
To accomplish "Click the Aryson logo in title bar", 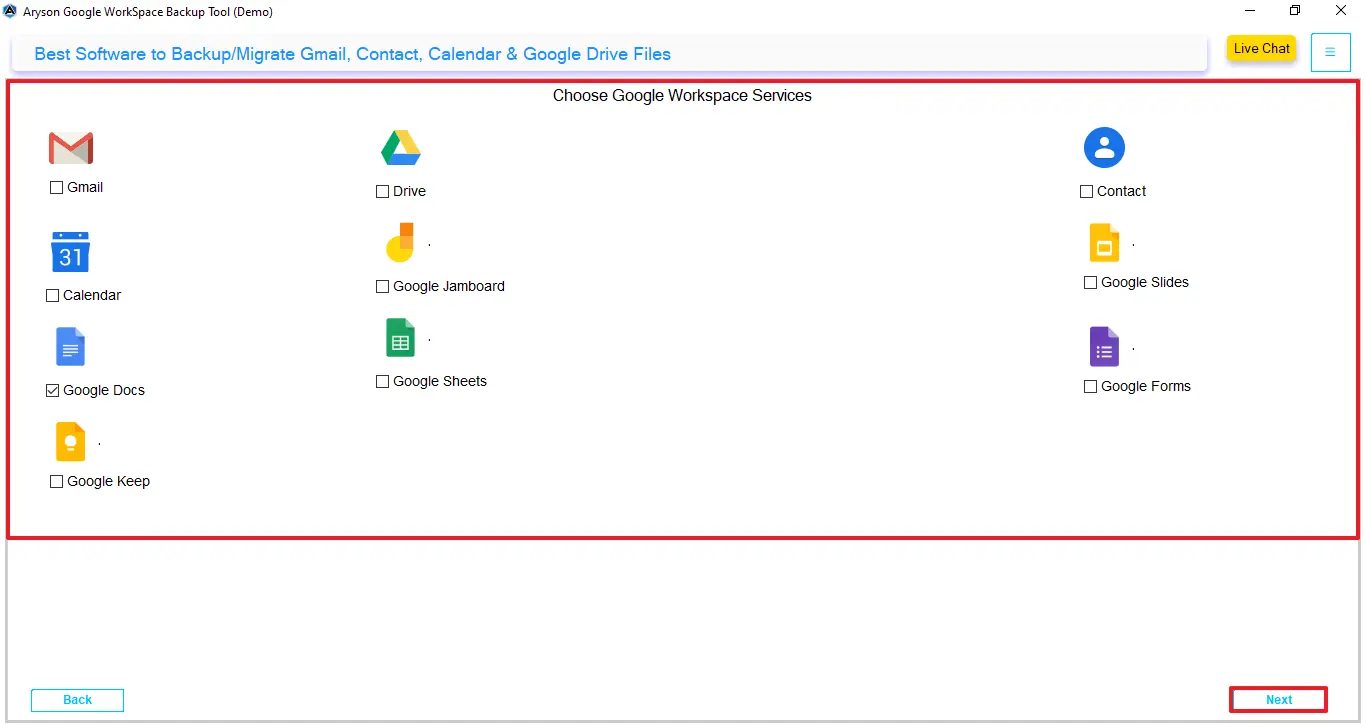I will 10,11.
